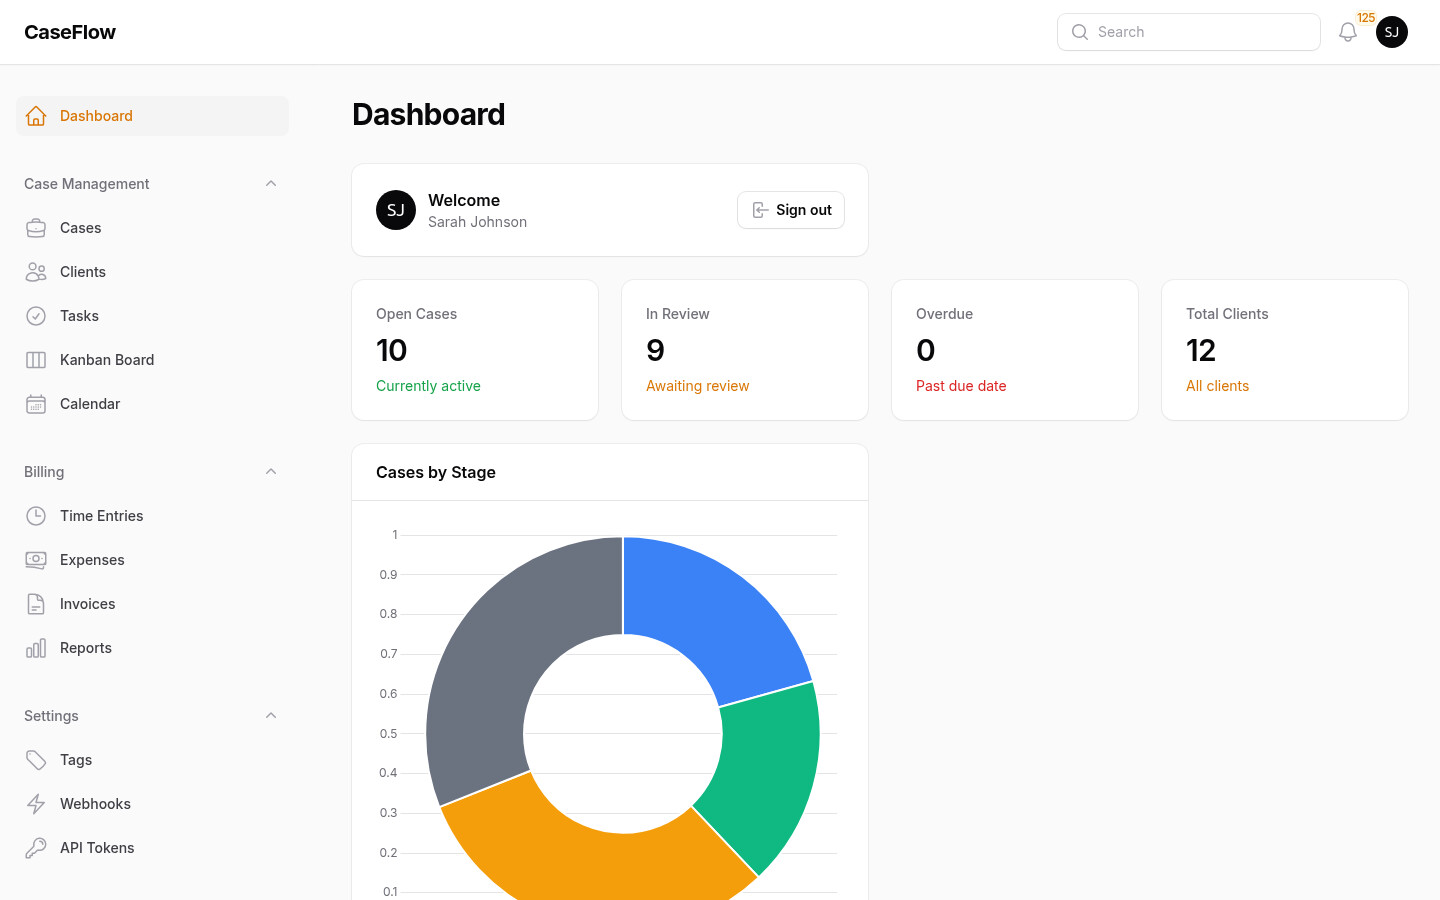Collapse the Case Management section
The height and width of the screenshot is (900, 1440).
pyautogui.click(x=270, y=183)
